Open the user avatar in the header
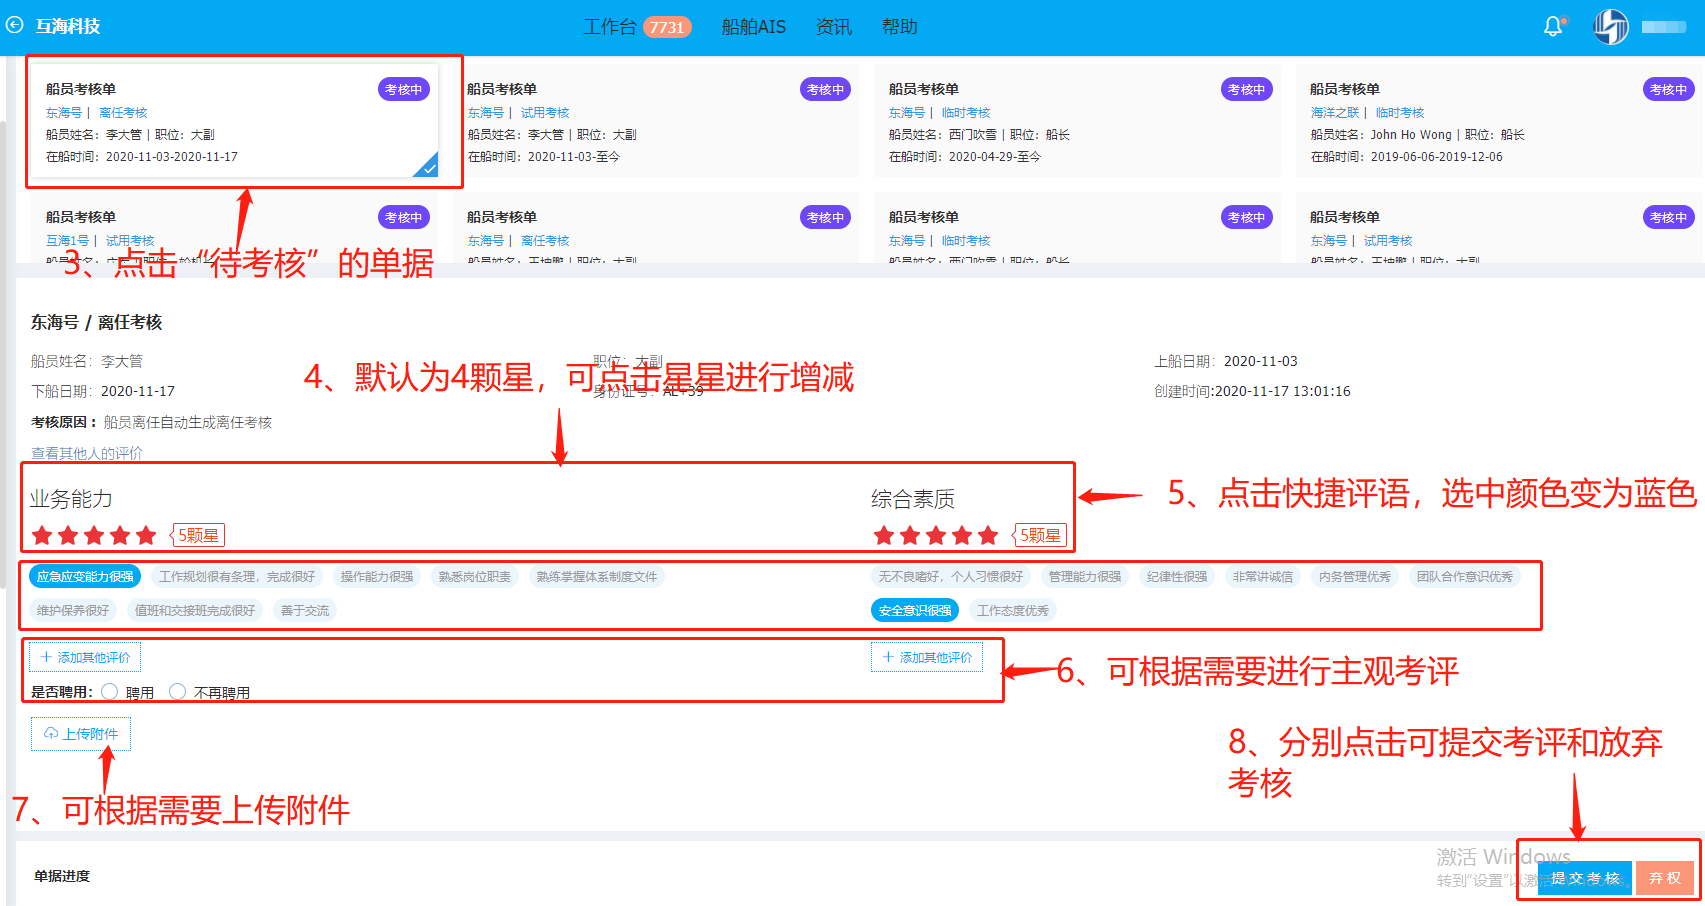 (x=1610, y=27)
